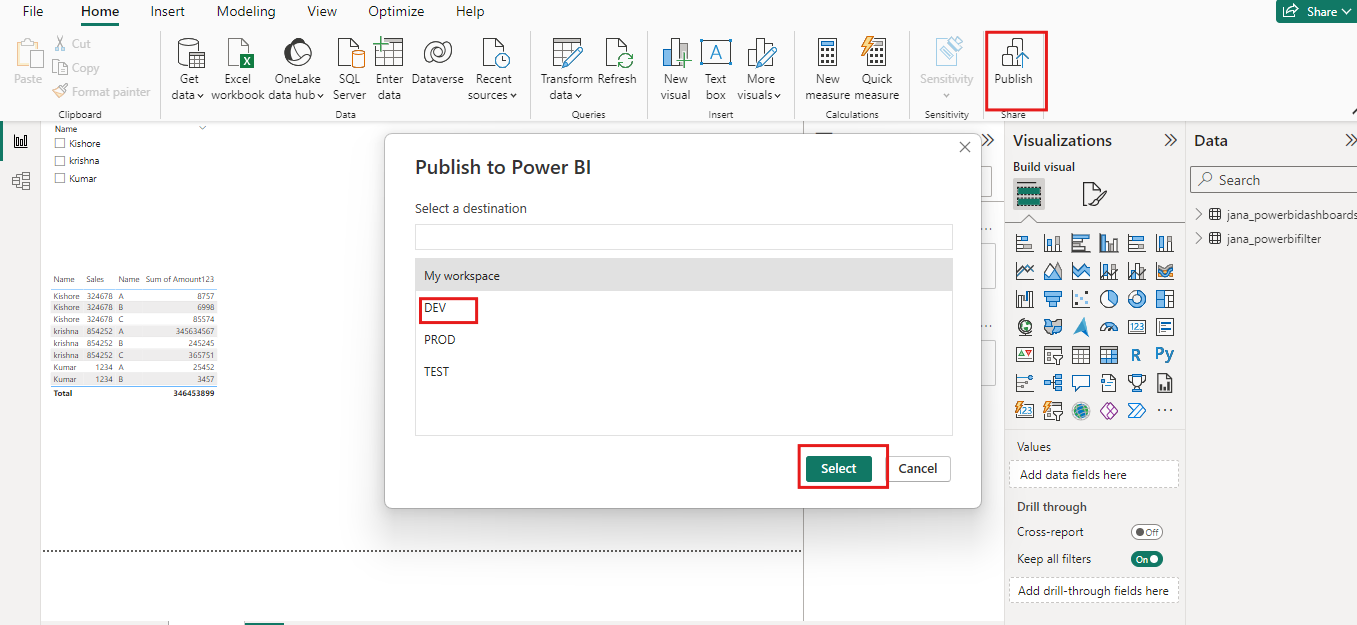Switch to the Home ribbon tab

(100, 12)
